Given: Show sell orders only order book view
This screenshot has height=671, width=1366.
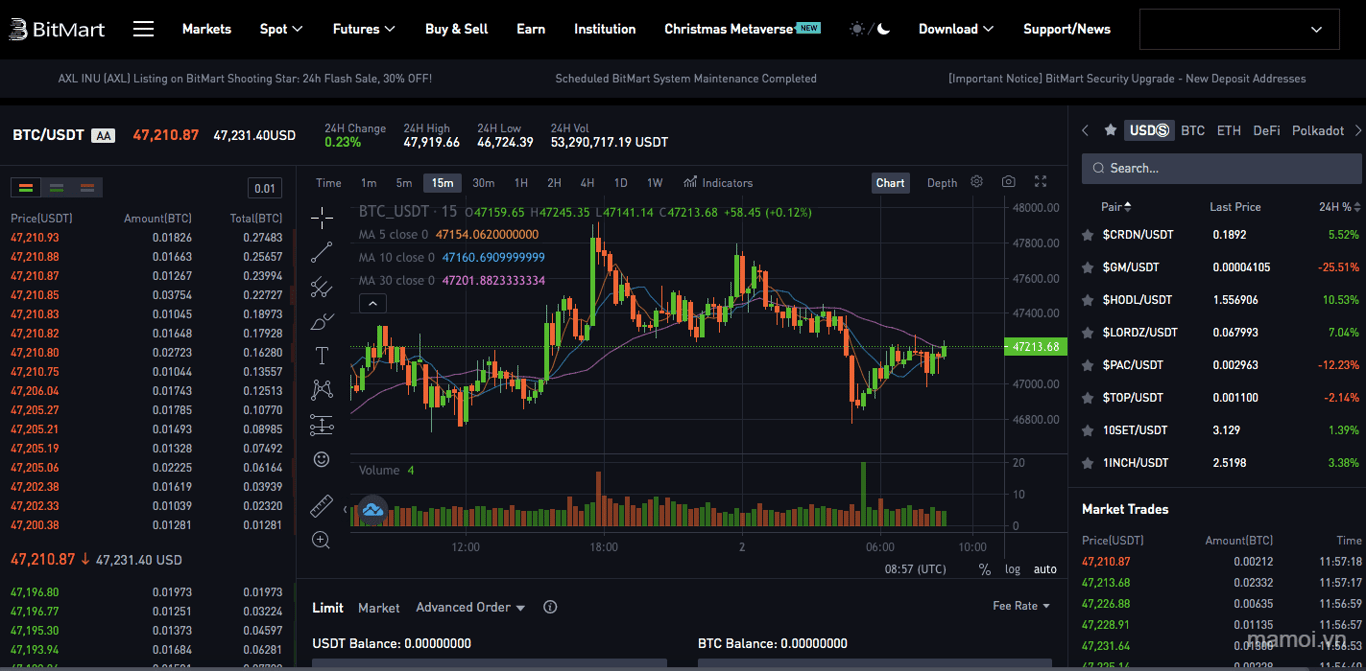Looking at the screenshot, I should tap(87, 188).
